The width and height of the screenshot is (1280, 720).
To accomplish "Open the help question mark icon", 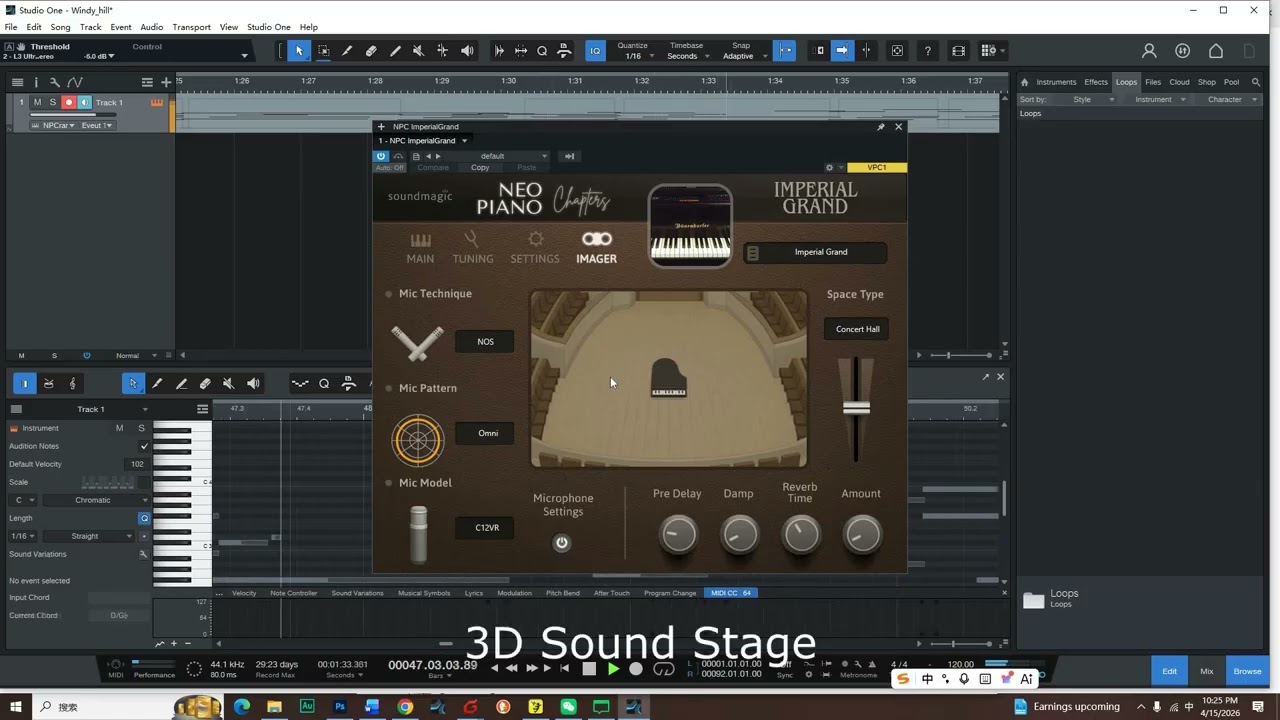I will [x=928, y=50].
